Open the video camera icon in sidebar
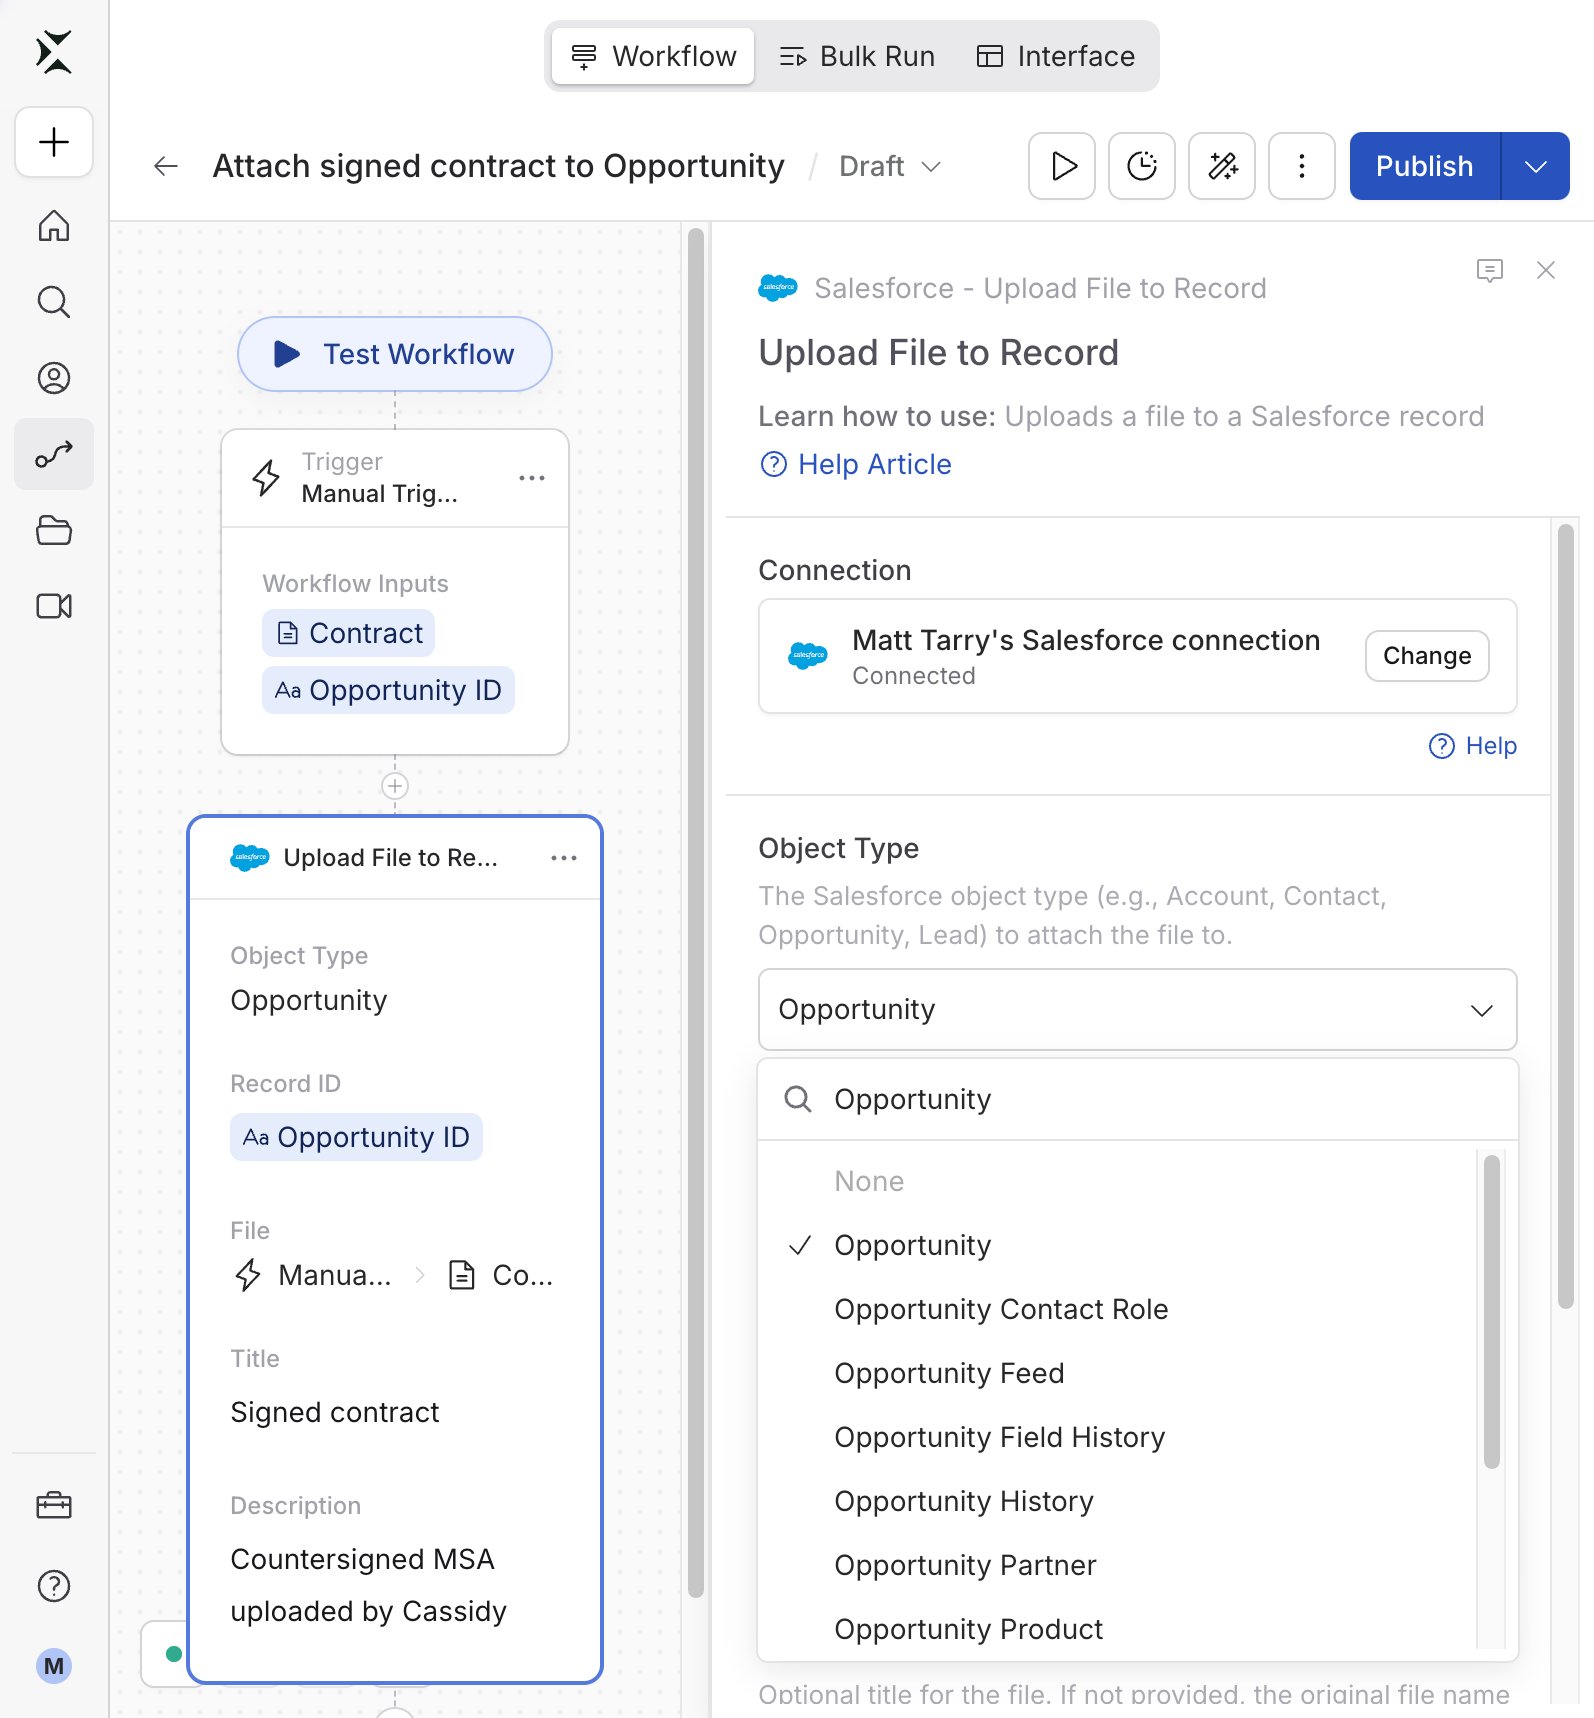The image size is (1594, 1718). tap(54, 606)
